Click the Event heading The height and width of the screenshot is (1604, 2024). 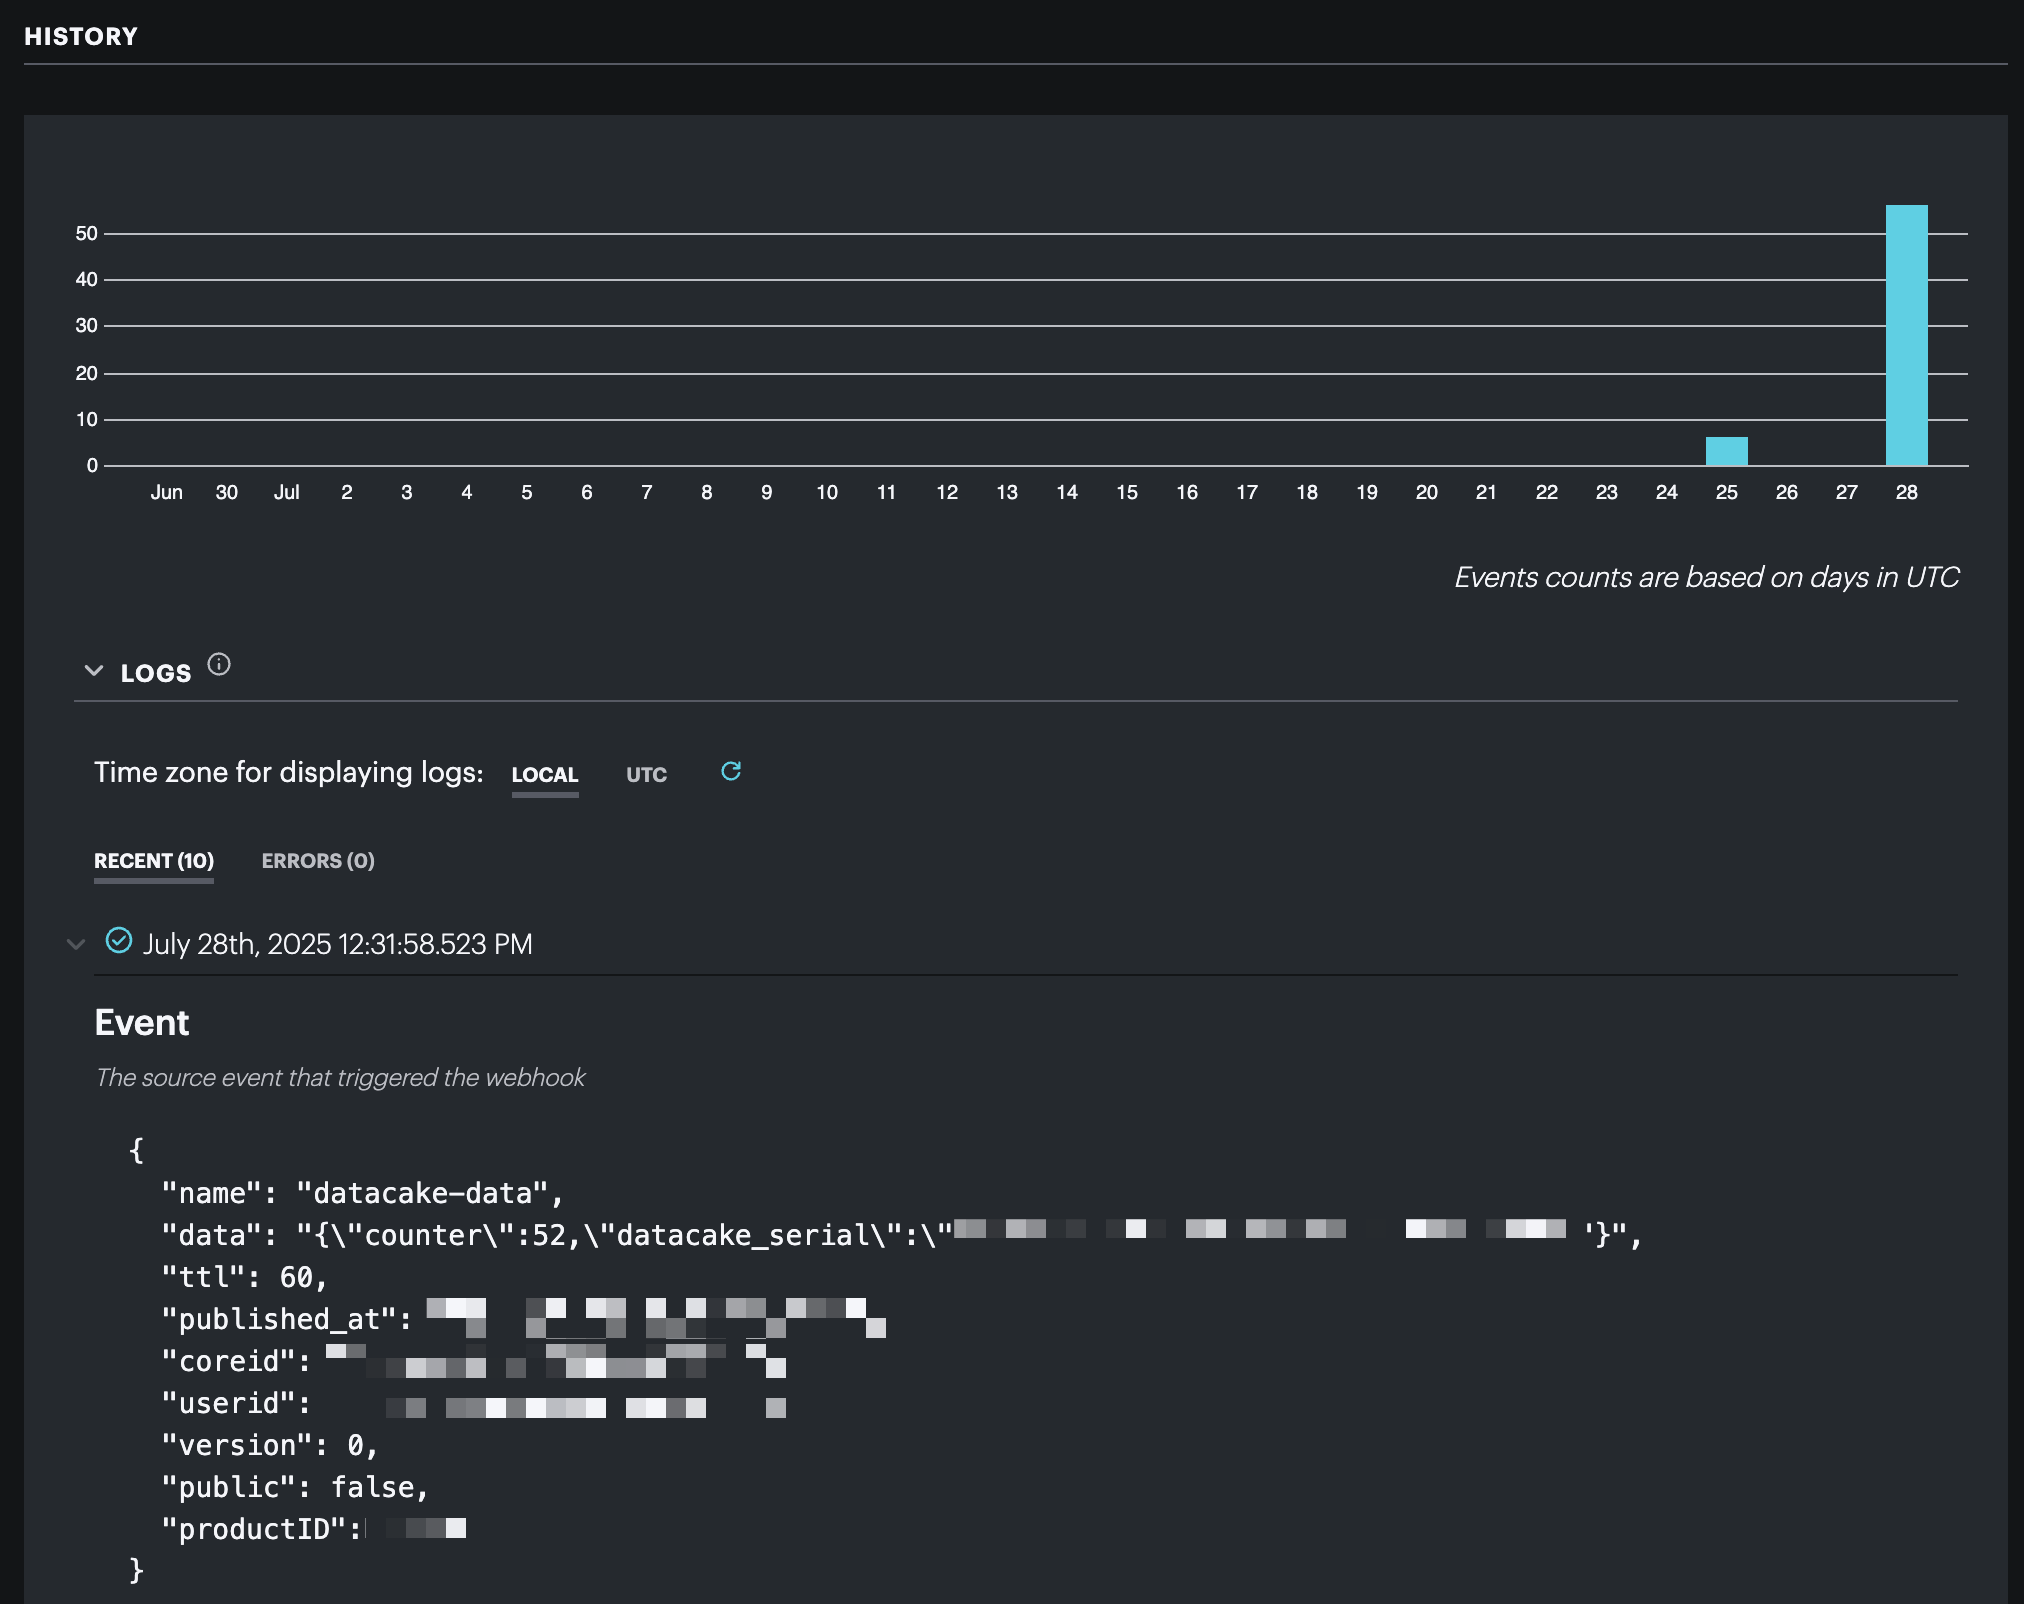coord(142,1023)
